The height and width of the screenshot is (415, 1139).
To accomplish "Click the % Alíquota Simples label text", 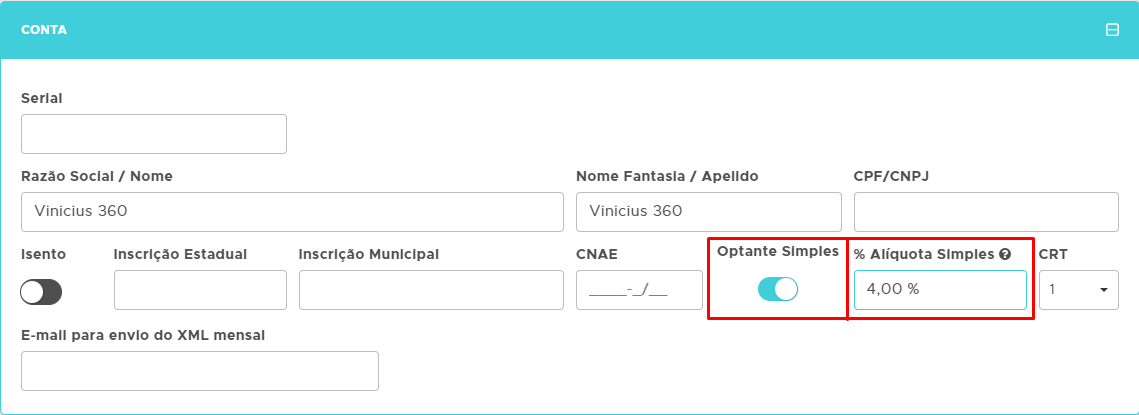I will coord(923,254).
